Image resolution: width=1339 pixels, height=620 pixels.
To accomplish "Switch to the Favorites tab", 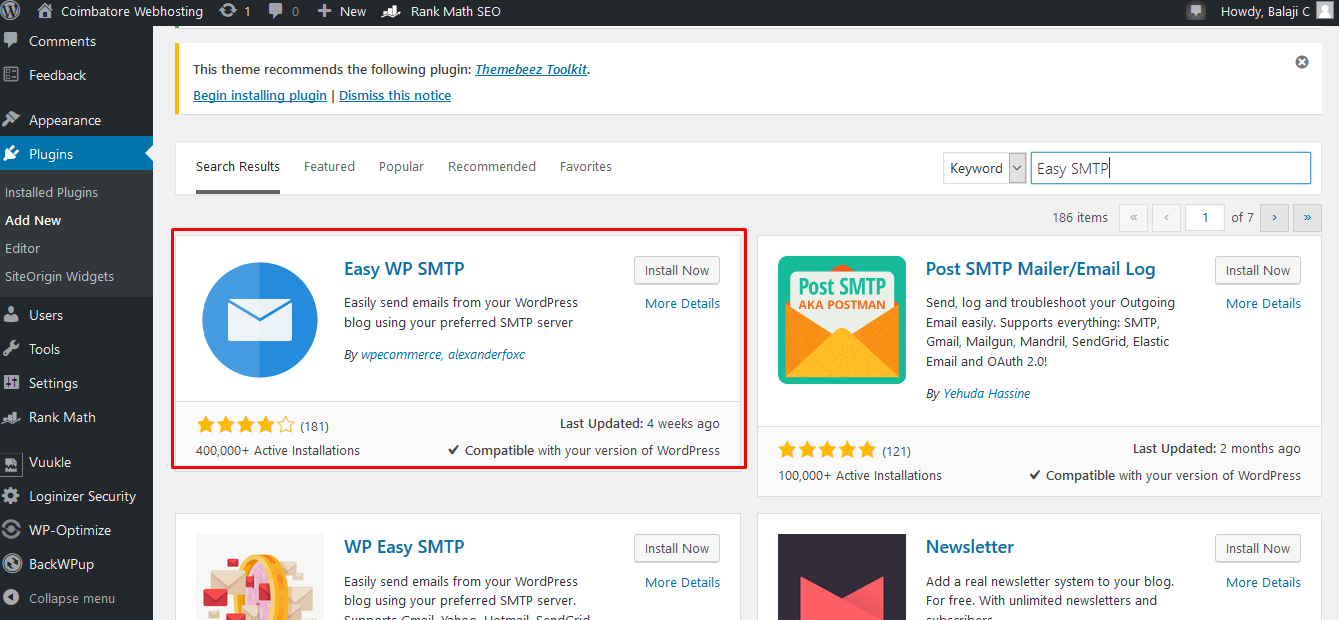I will [x=586, y=167].
